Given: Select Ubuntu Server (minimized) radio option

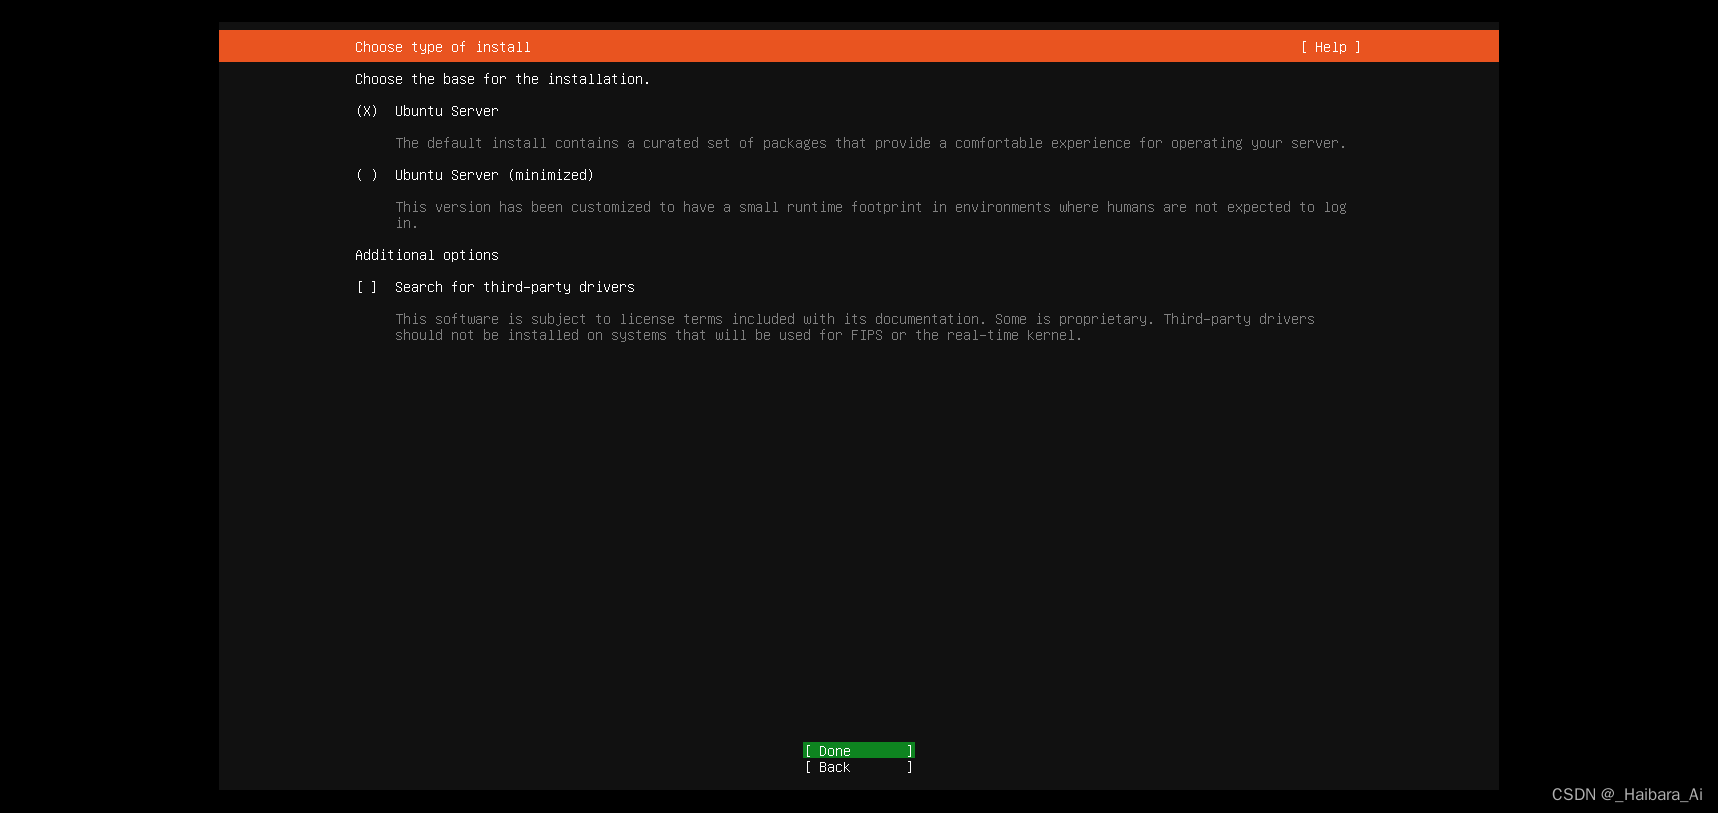Looking at the screenshot, I should coord(367,175).
